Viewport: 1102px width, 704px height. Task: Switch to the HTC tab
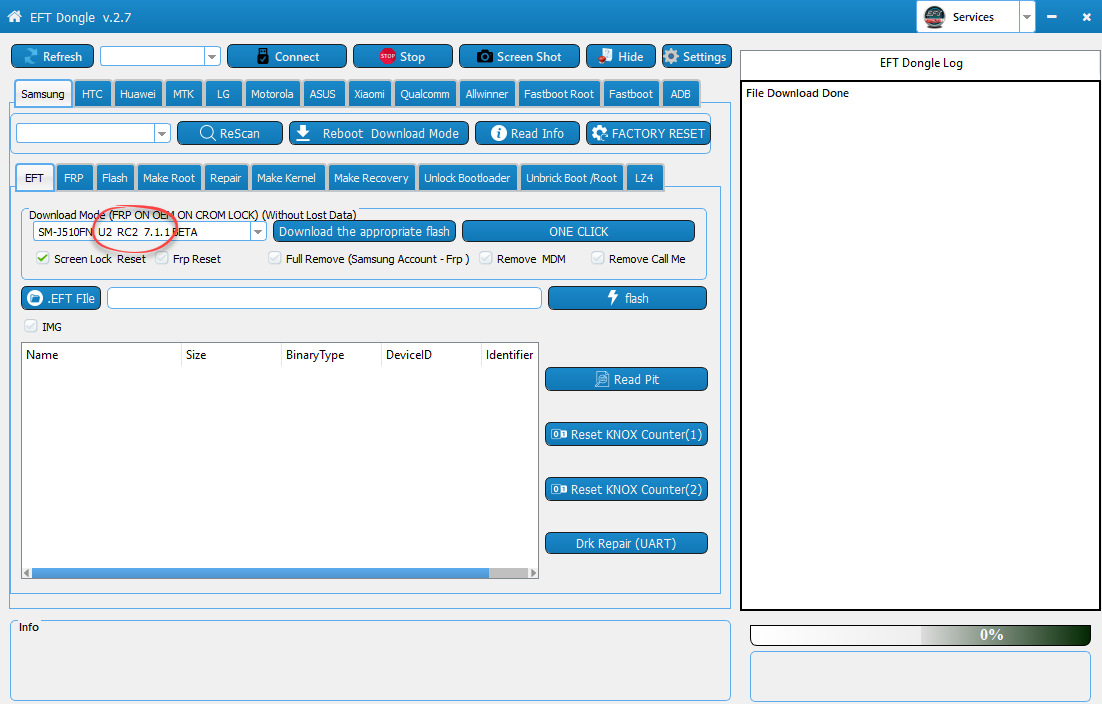pyautogui.click(x=92, y=93)
